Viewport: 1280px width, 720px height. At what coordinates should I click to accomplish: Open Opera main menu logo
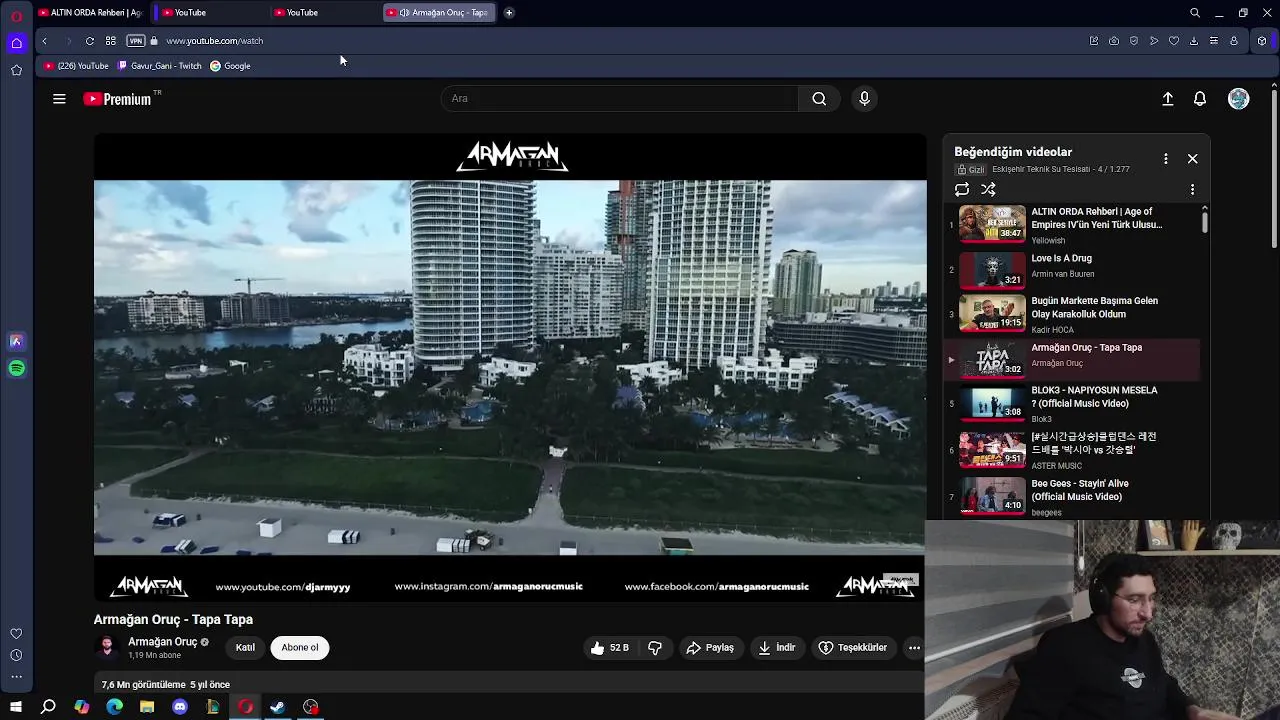coord(16,15)
